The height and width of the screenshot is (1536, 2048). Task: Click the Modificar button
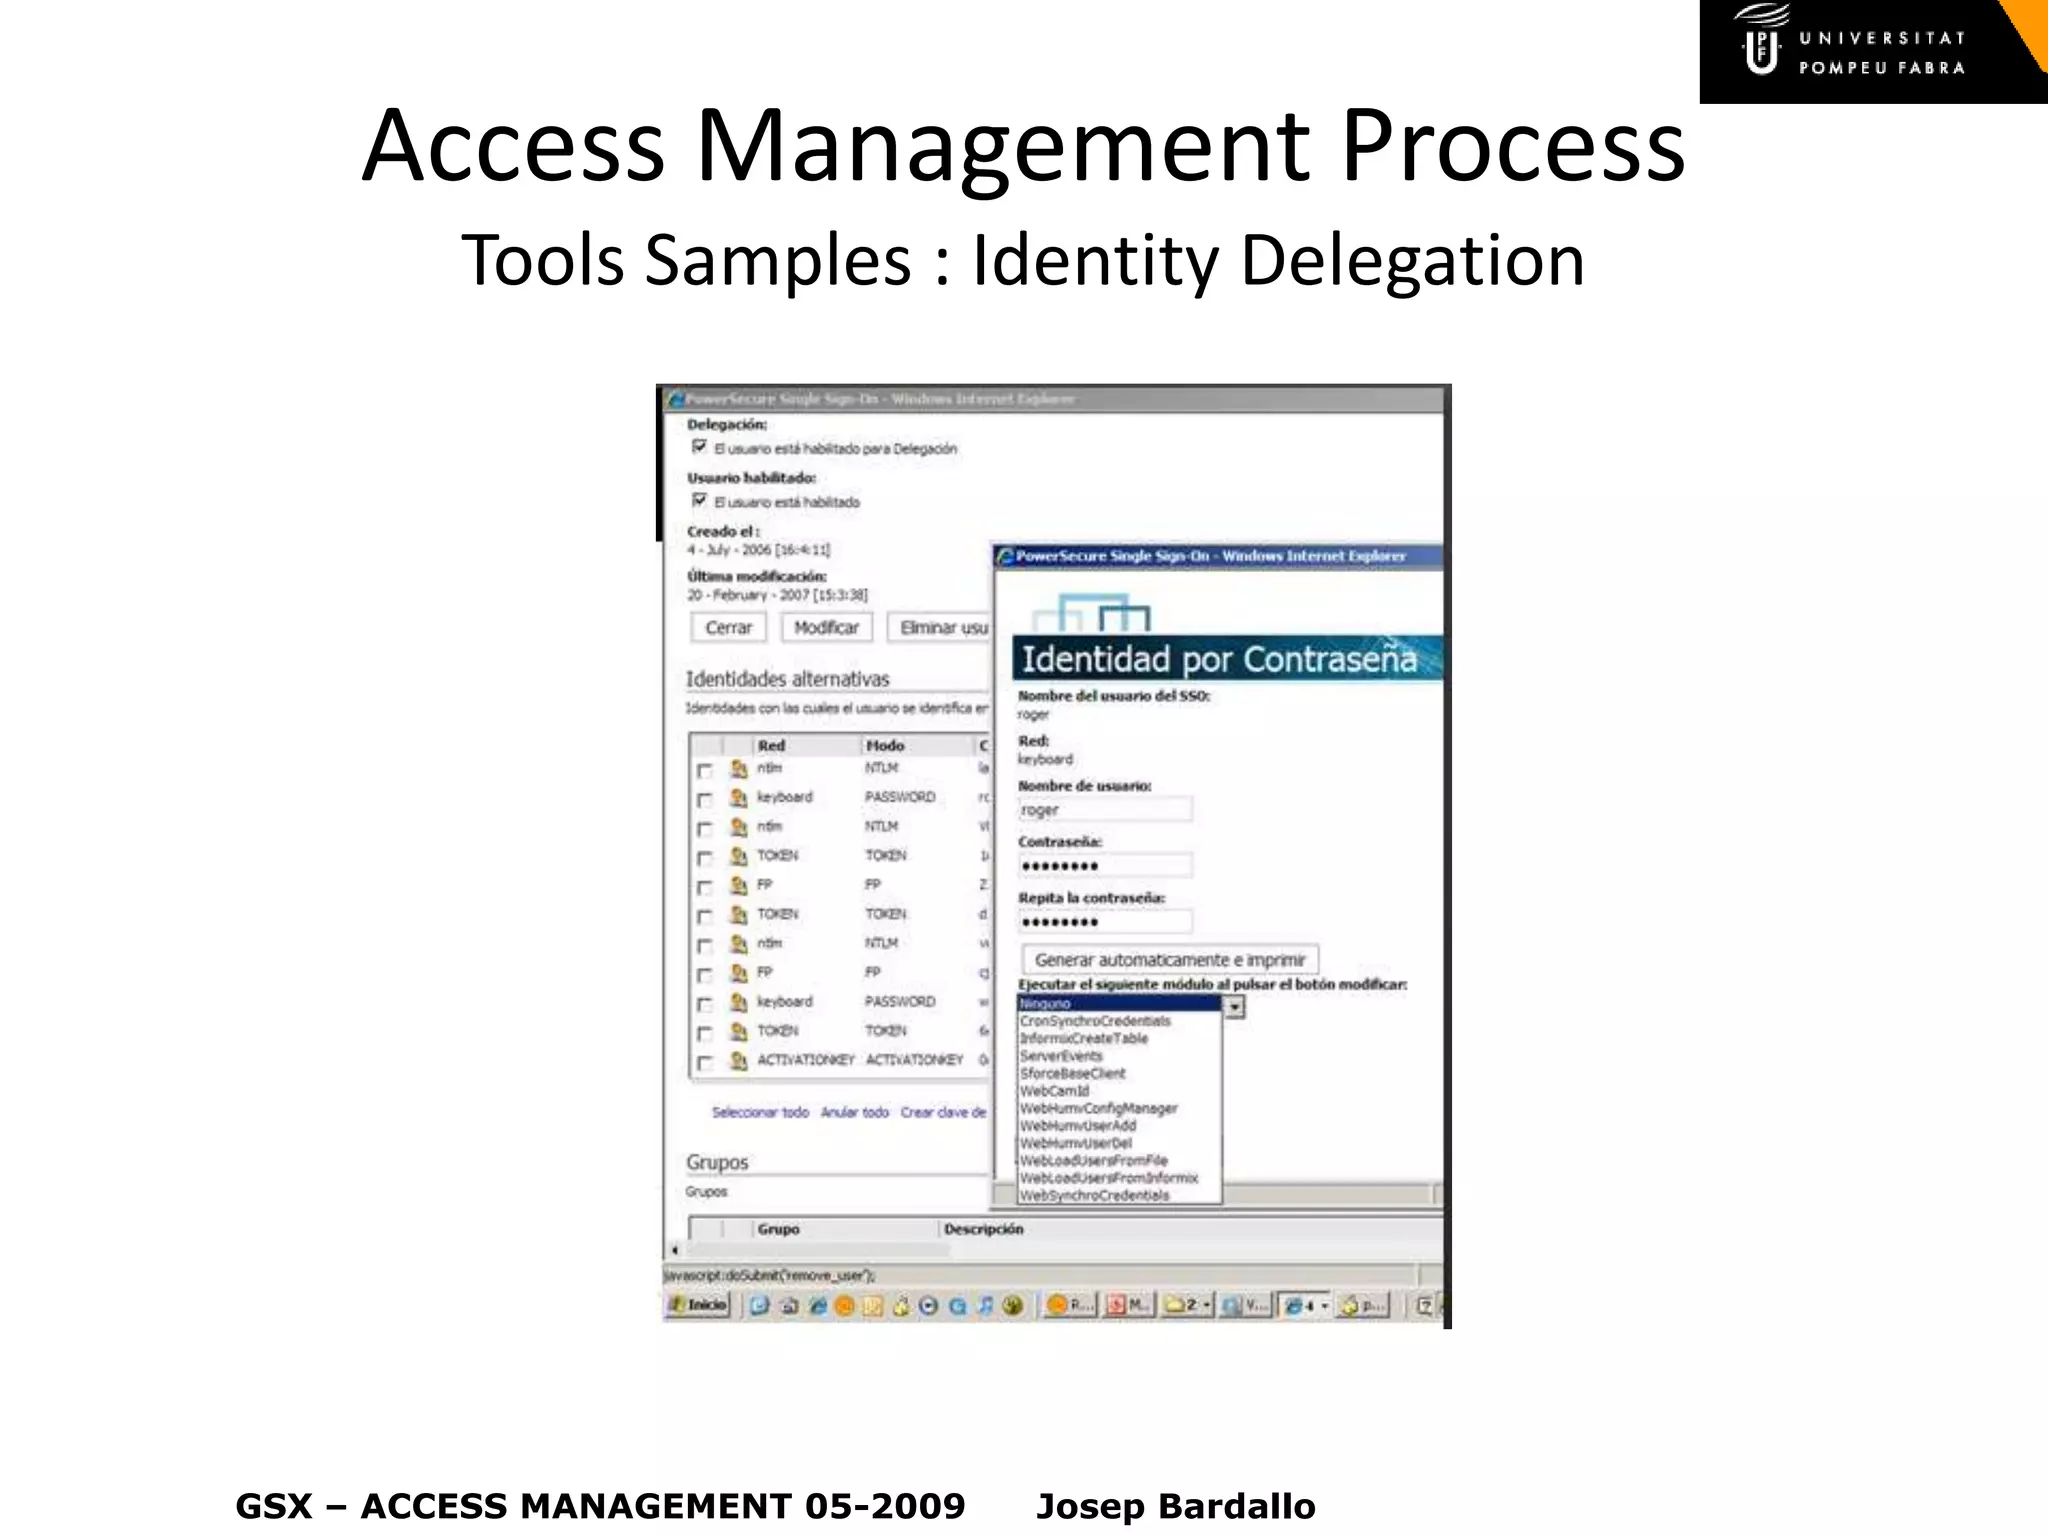click(x=826, y=627)
